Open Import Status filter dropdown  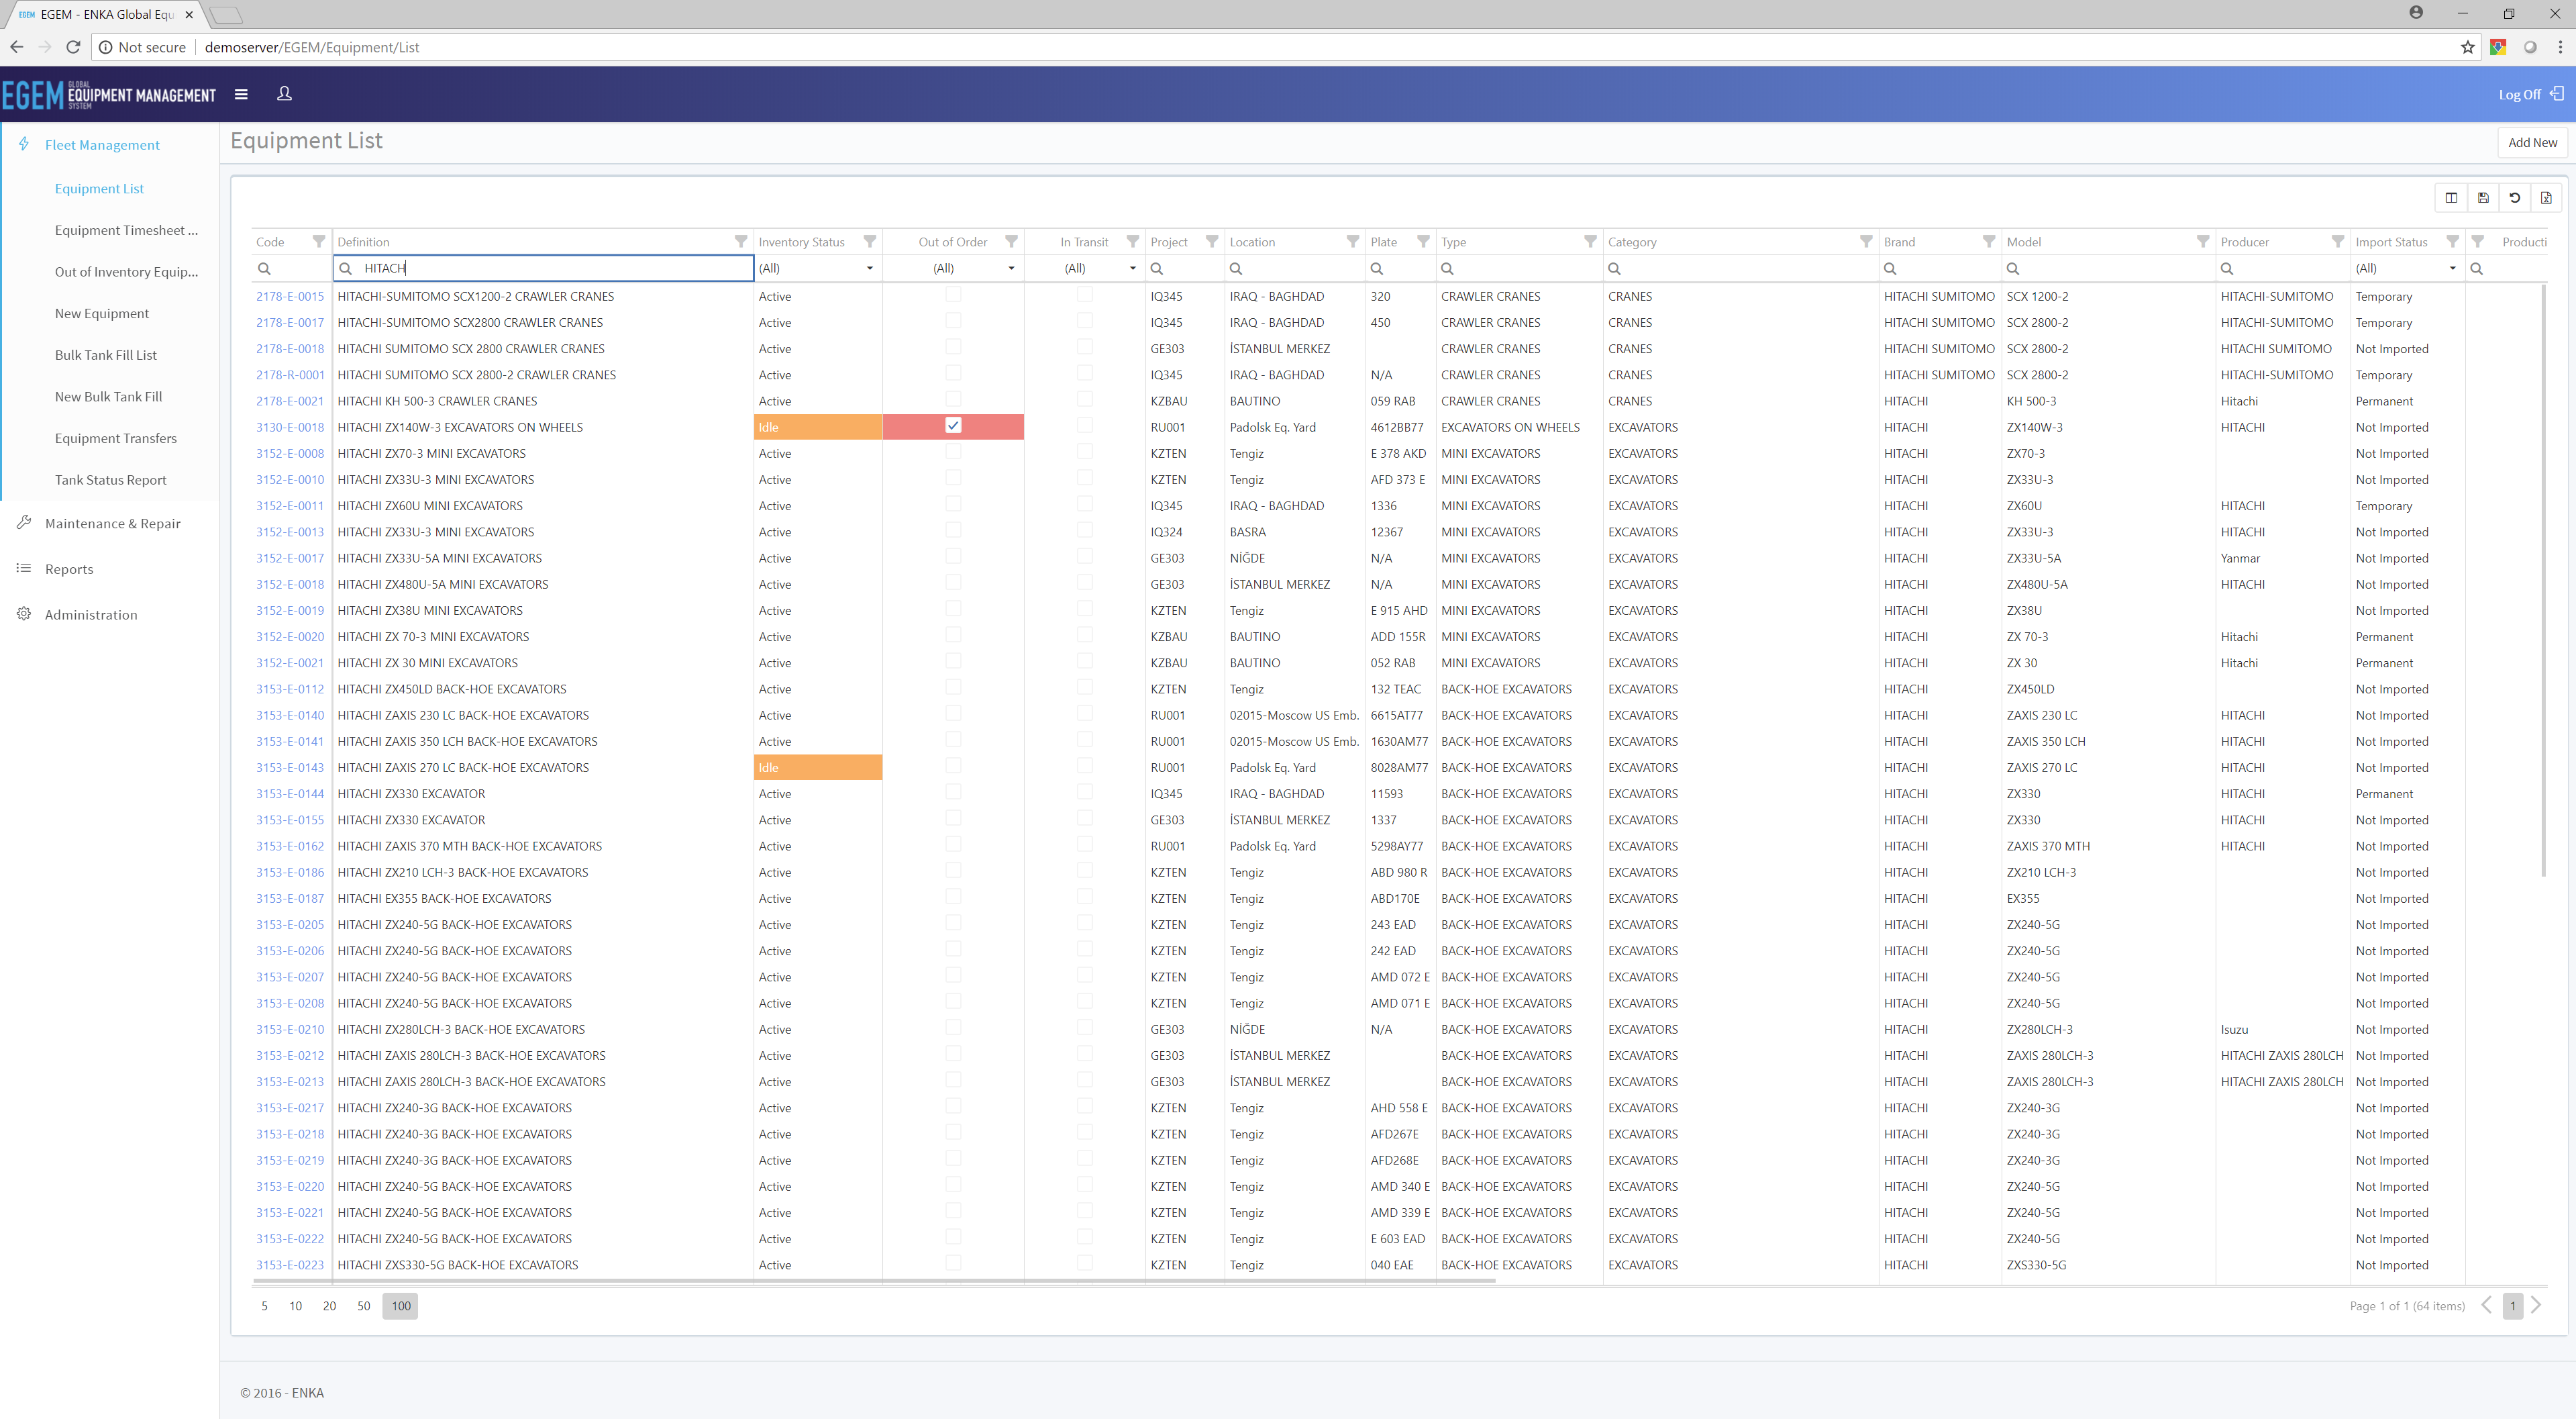coord(2452,268)
